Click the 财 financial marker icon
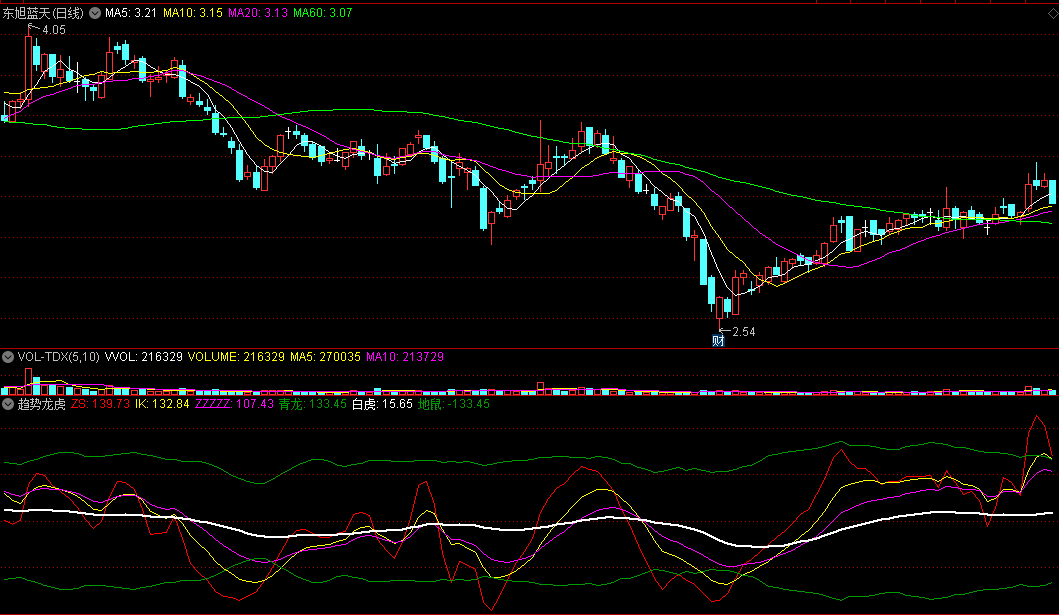Image resolution: width=1059 pixels, height=615 pixels. [x=719, y=341]
